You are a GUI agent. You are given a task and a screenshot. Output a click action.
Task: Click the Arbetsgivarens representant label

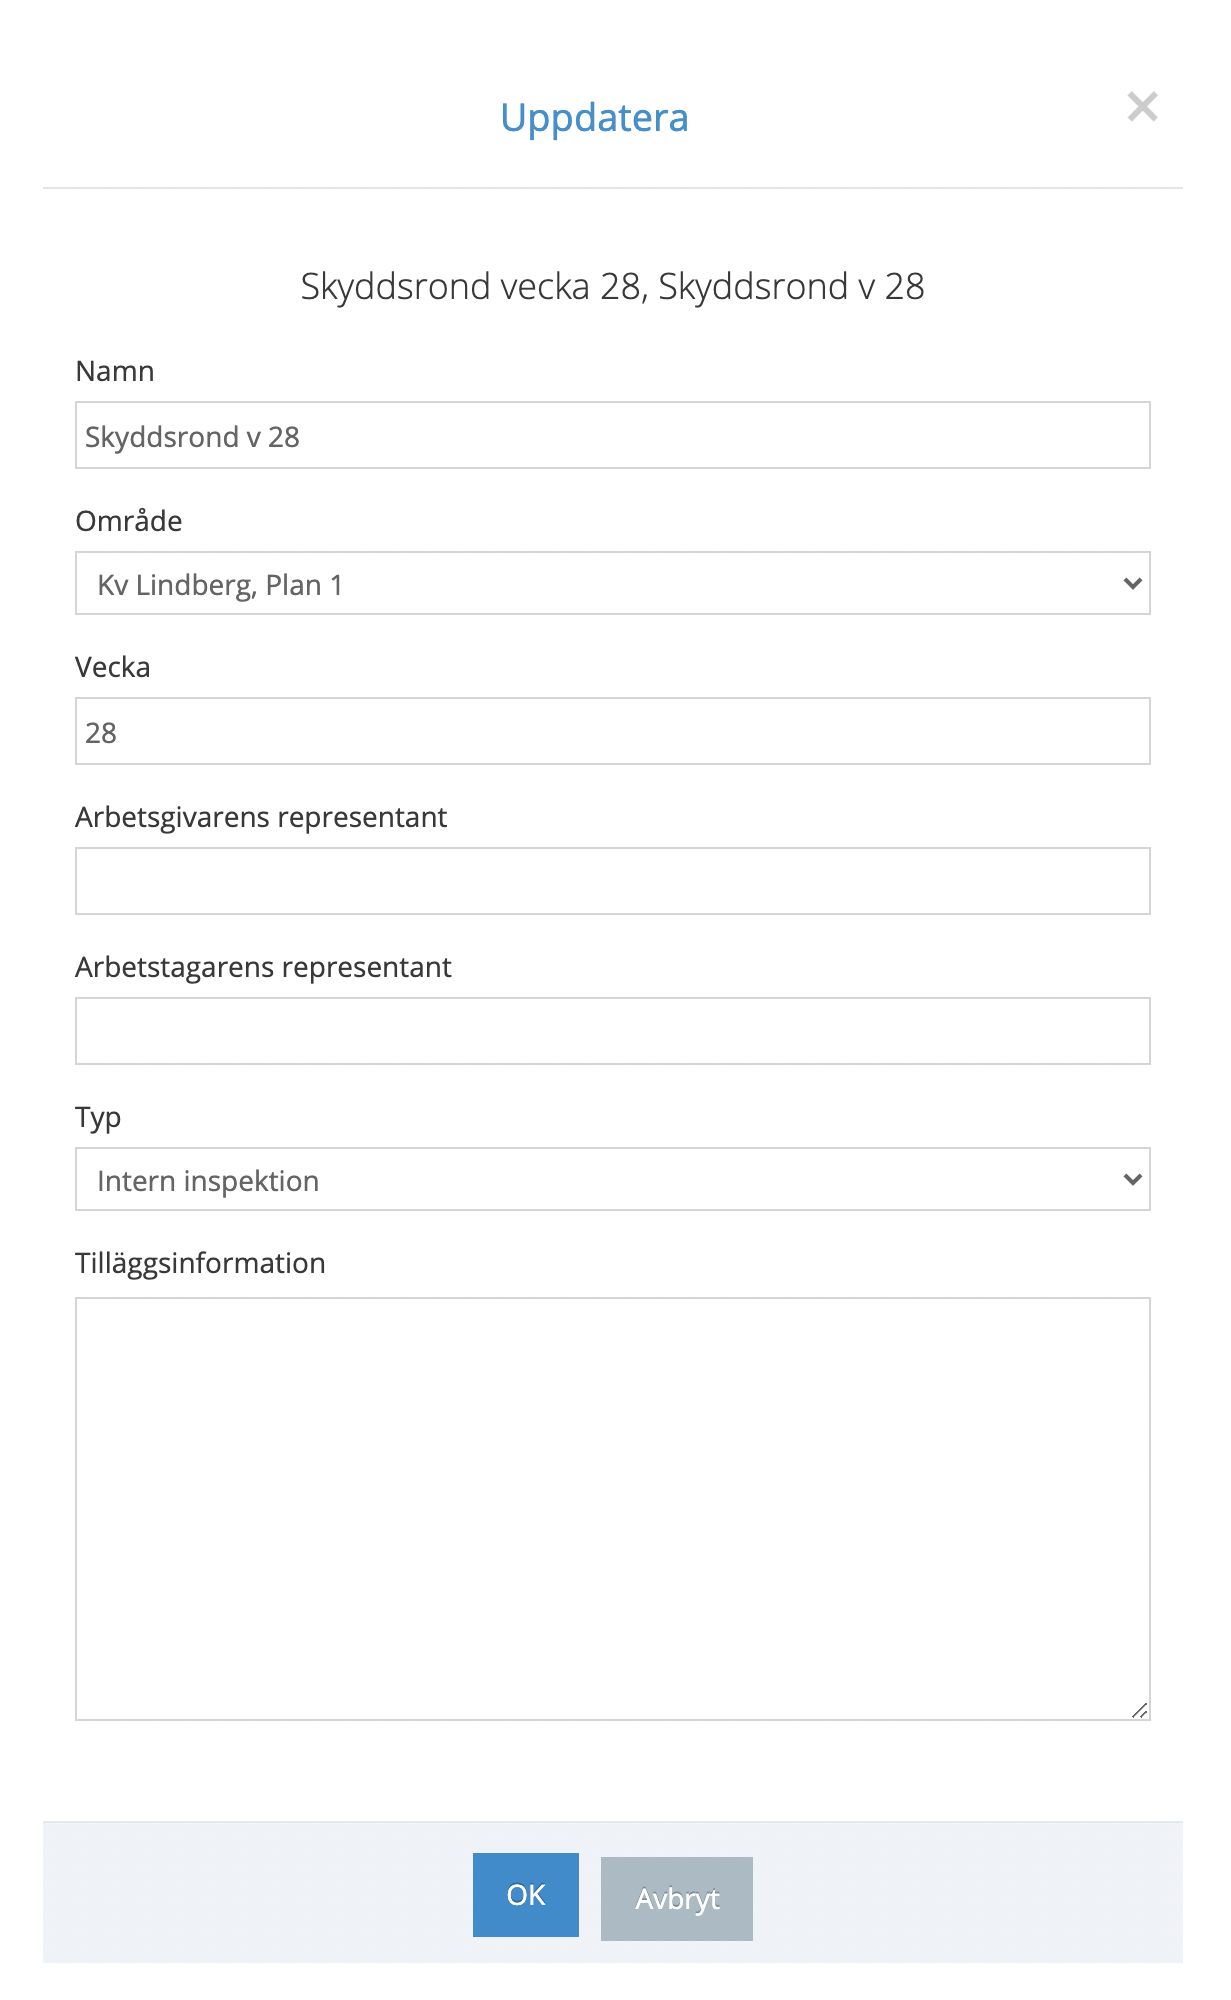261,818
